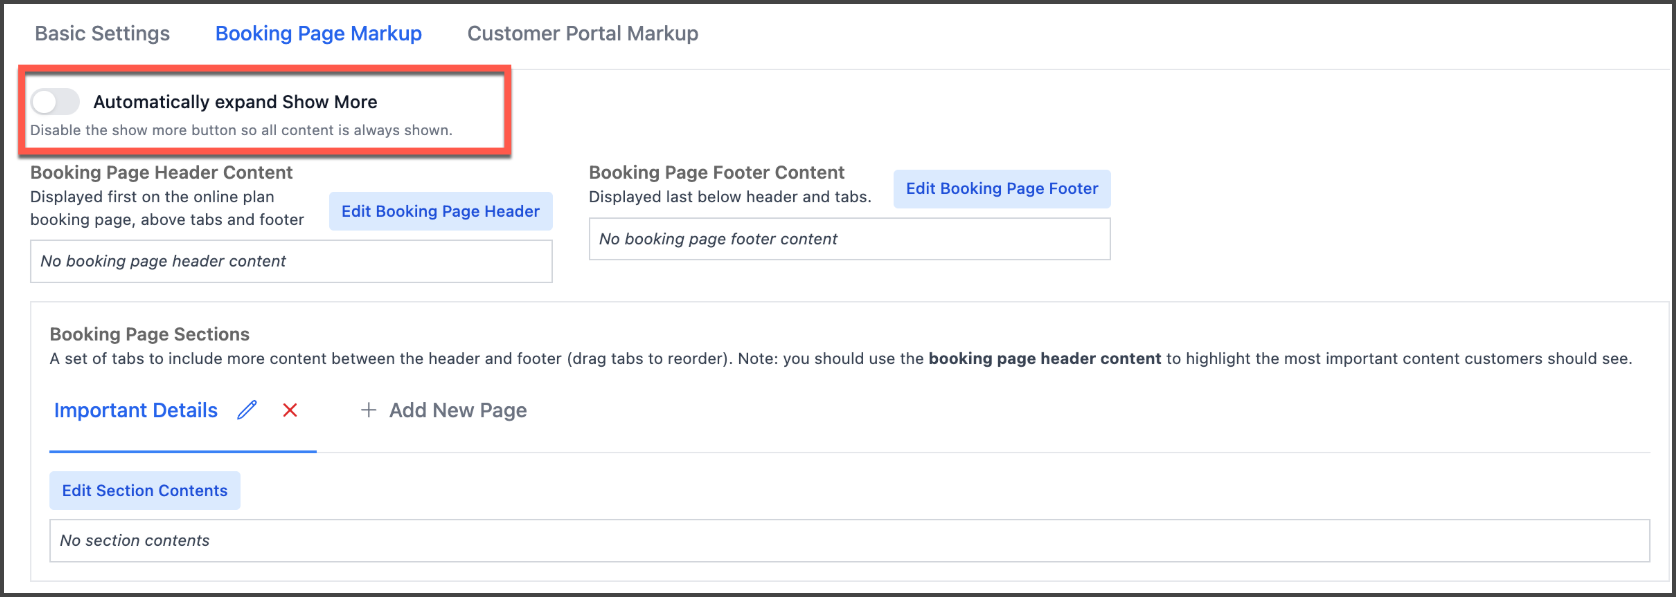Click the Add New Page label
1676x597 pixels.
(x=458, y=410)
